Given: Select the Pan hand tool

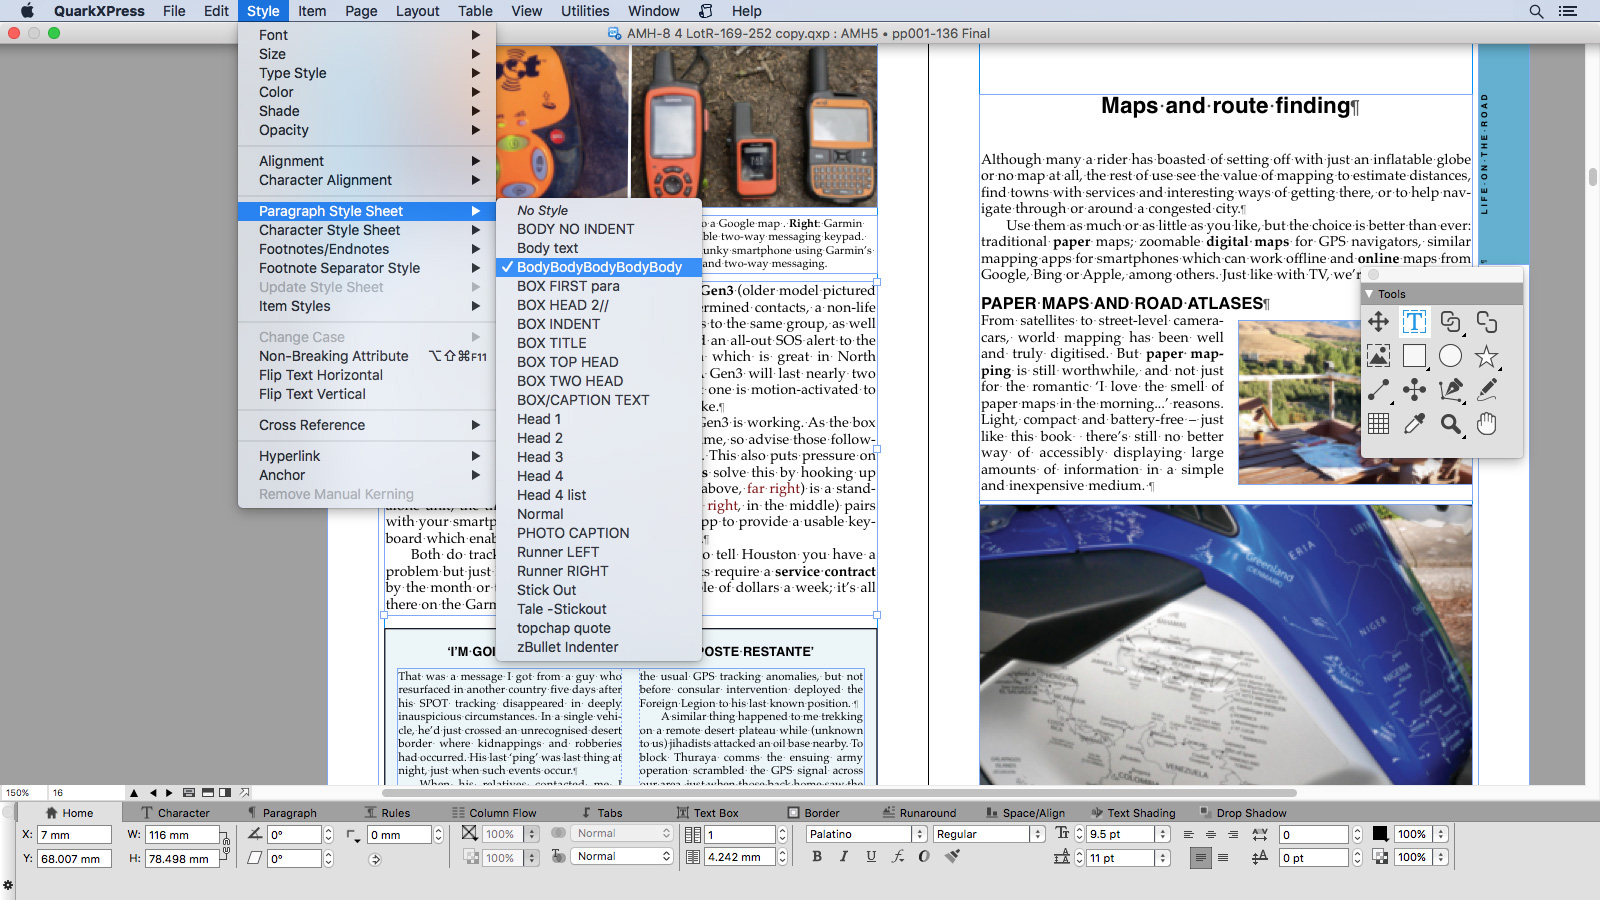Looking at the screenshot, I should point(1487,424).
